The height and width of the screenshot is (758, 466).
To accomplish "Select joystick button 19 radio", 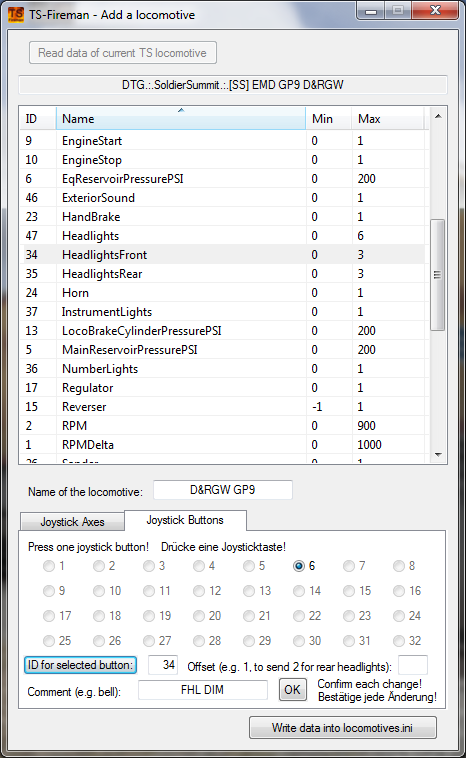I will click(x=149, y=616).
